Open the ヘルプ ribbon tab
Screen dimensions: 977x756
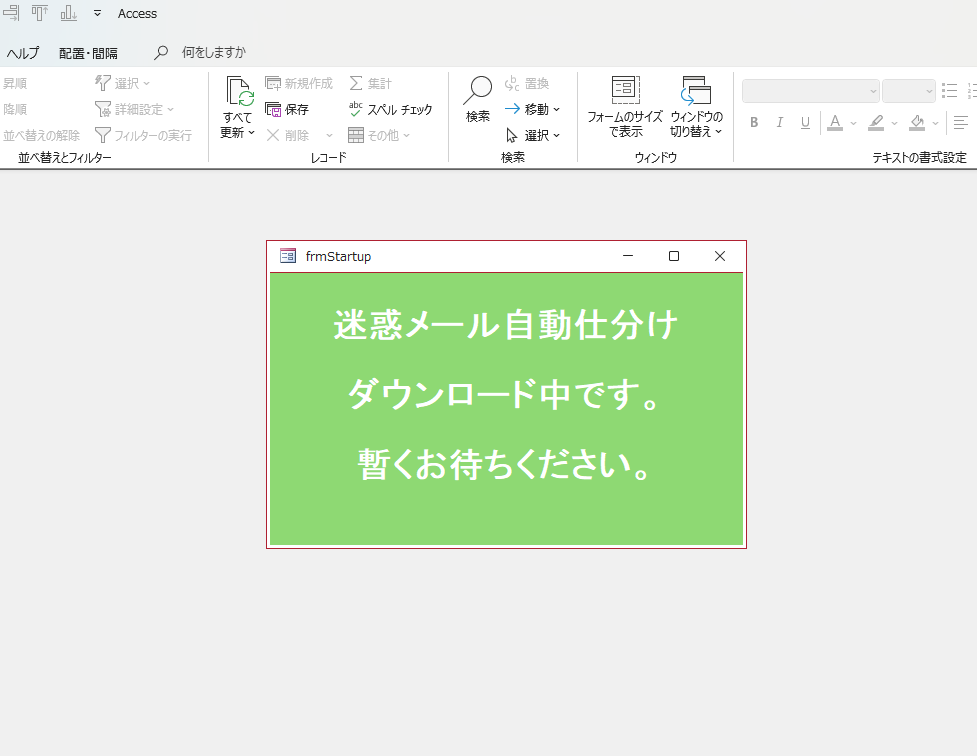[x=23, y=53]
